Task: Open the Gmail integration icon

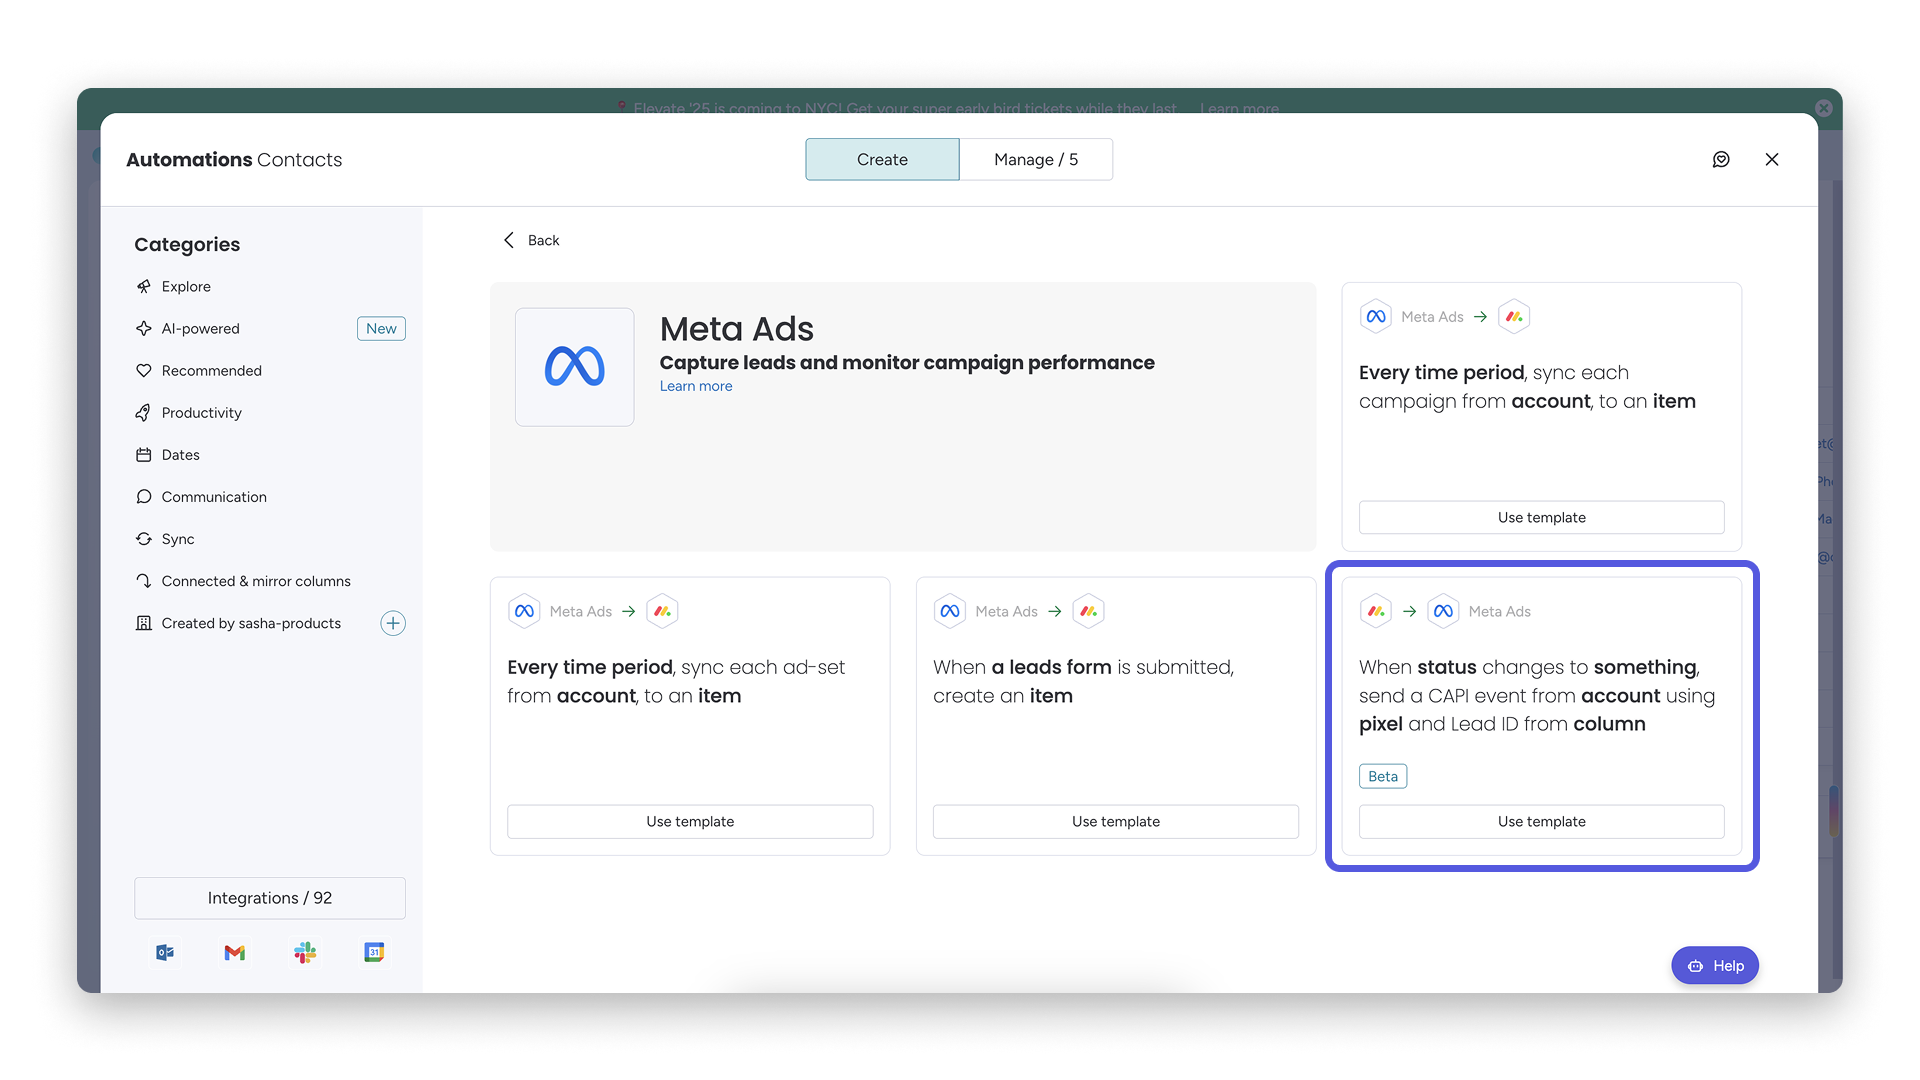Action: coord(235,952)
